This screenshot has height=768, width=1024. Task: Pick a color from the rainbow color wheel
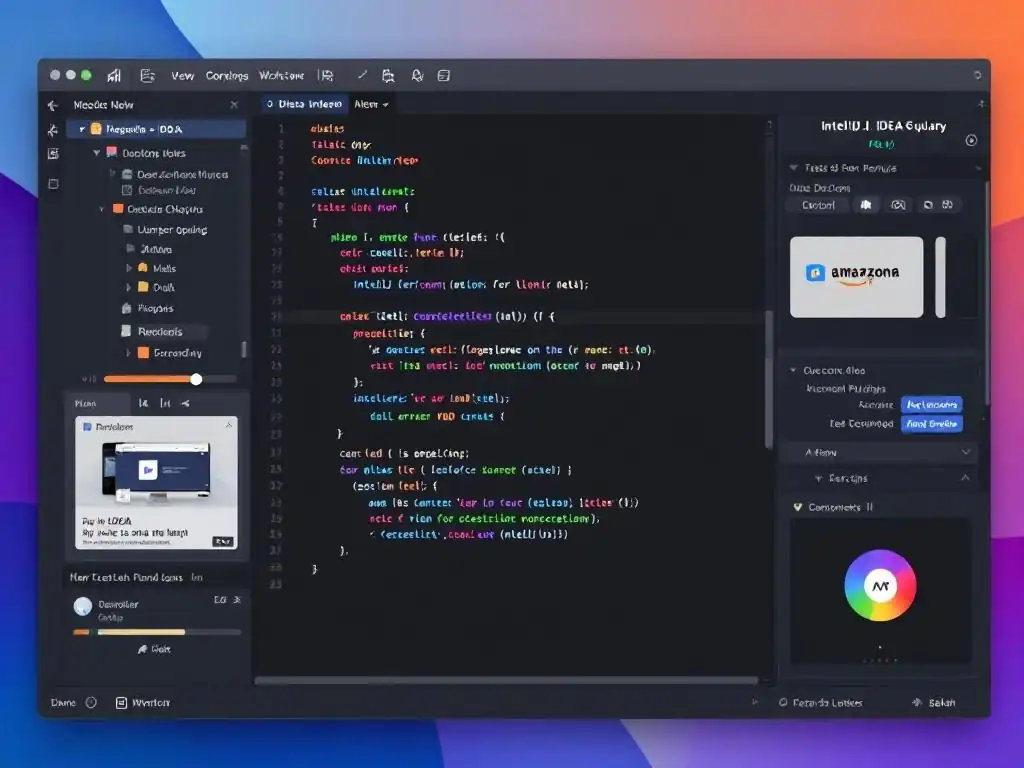point(880,585)
